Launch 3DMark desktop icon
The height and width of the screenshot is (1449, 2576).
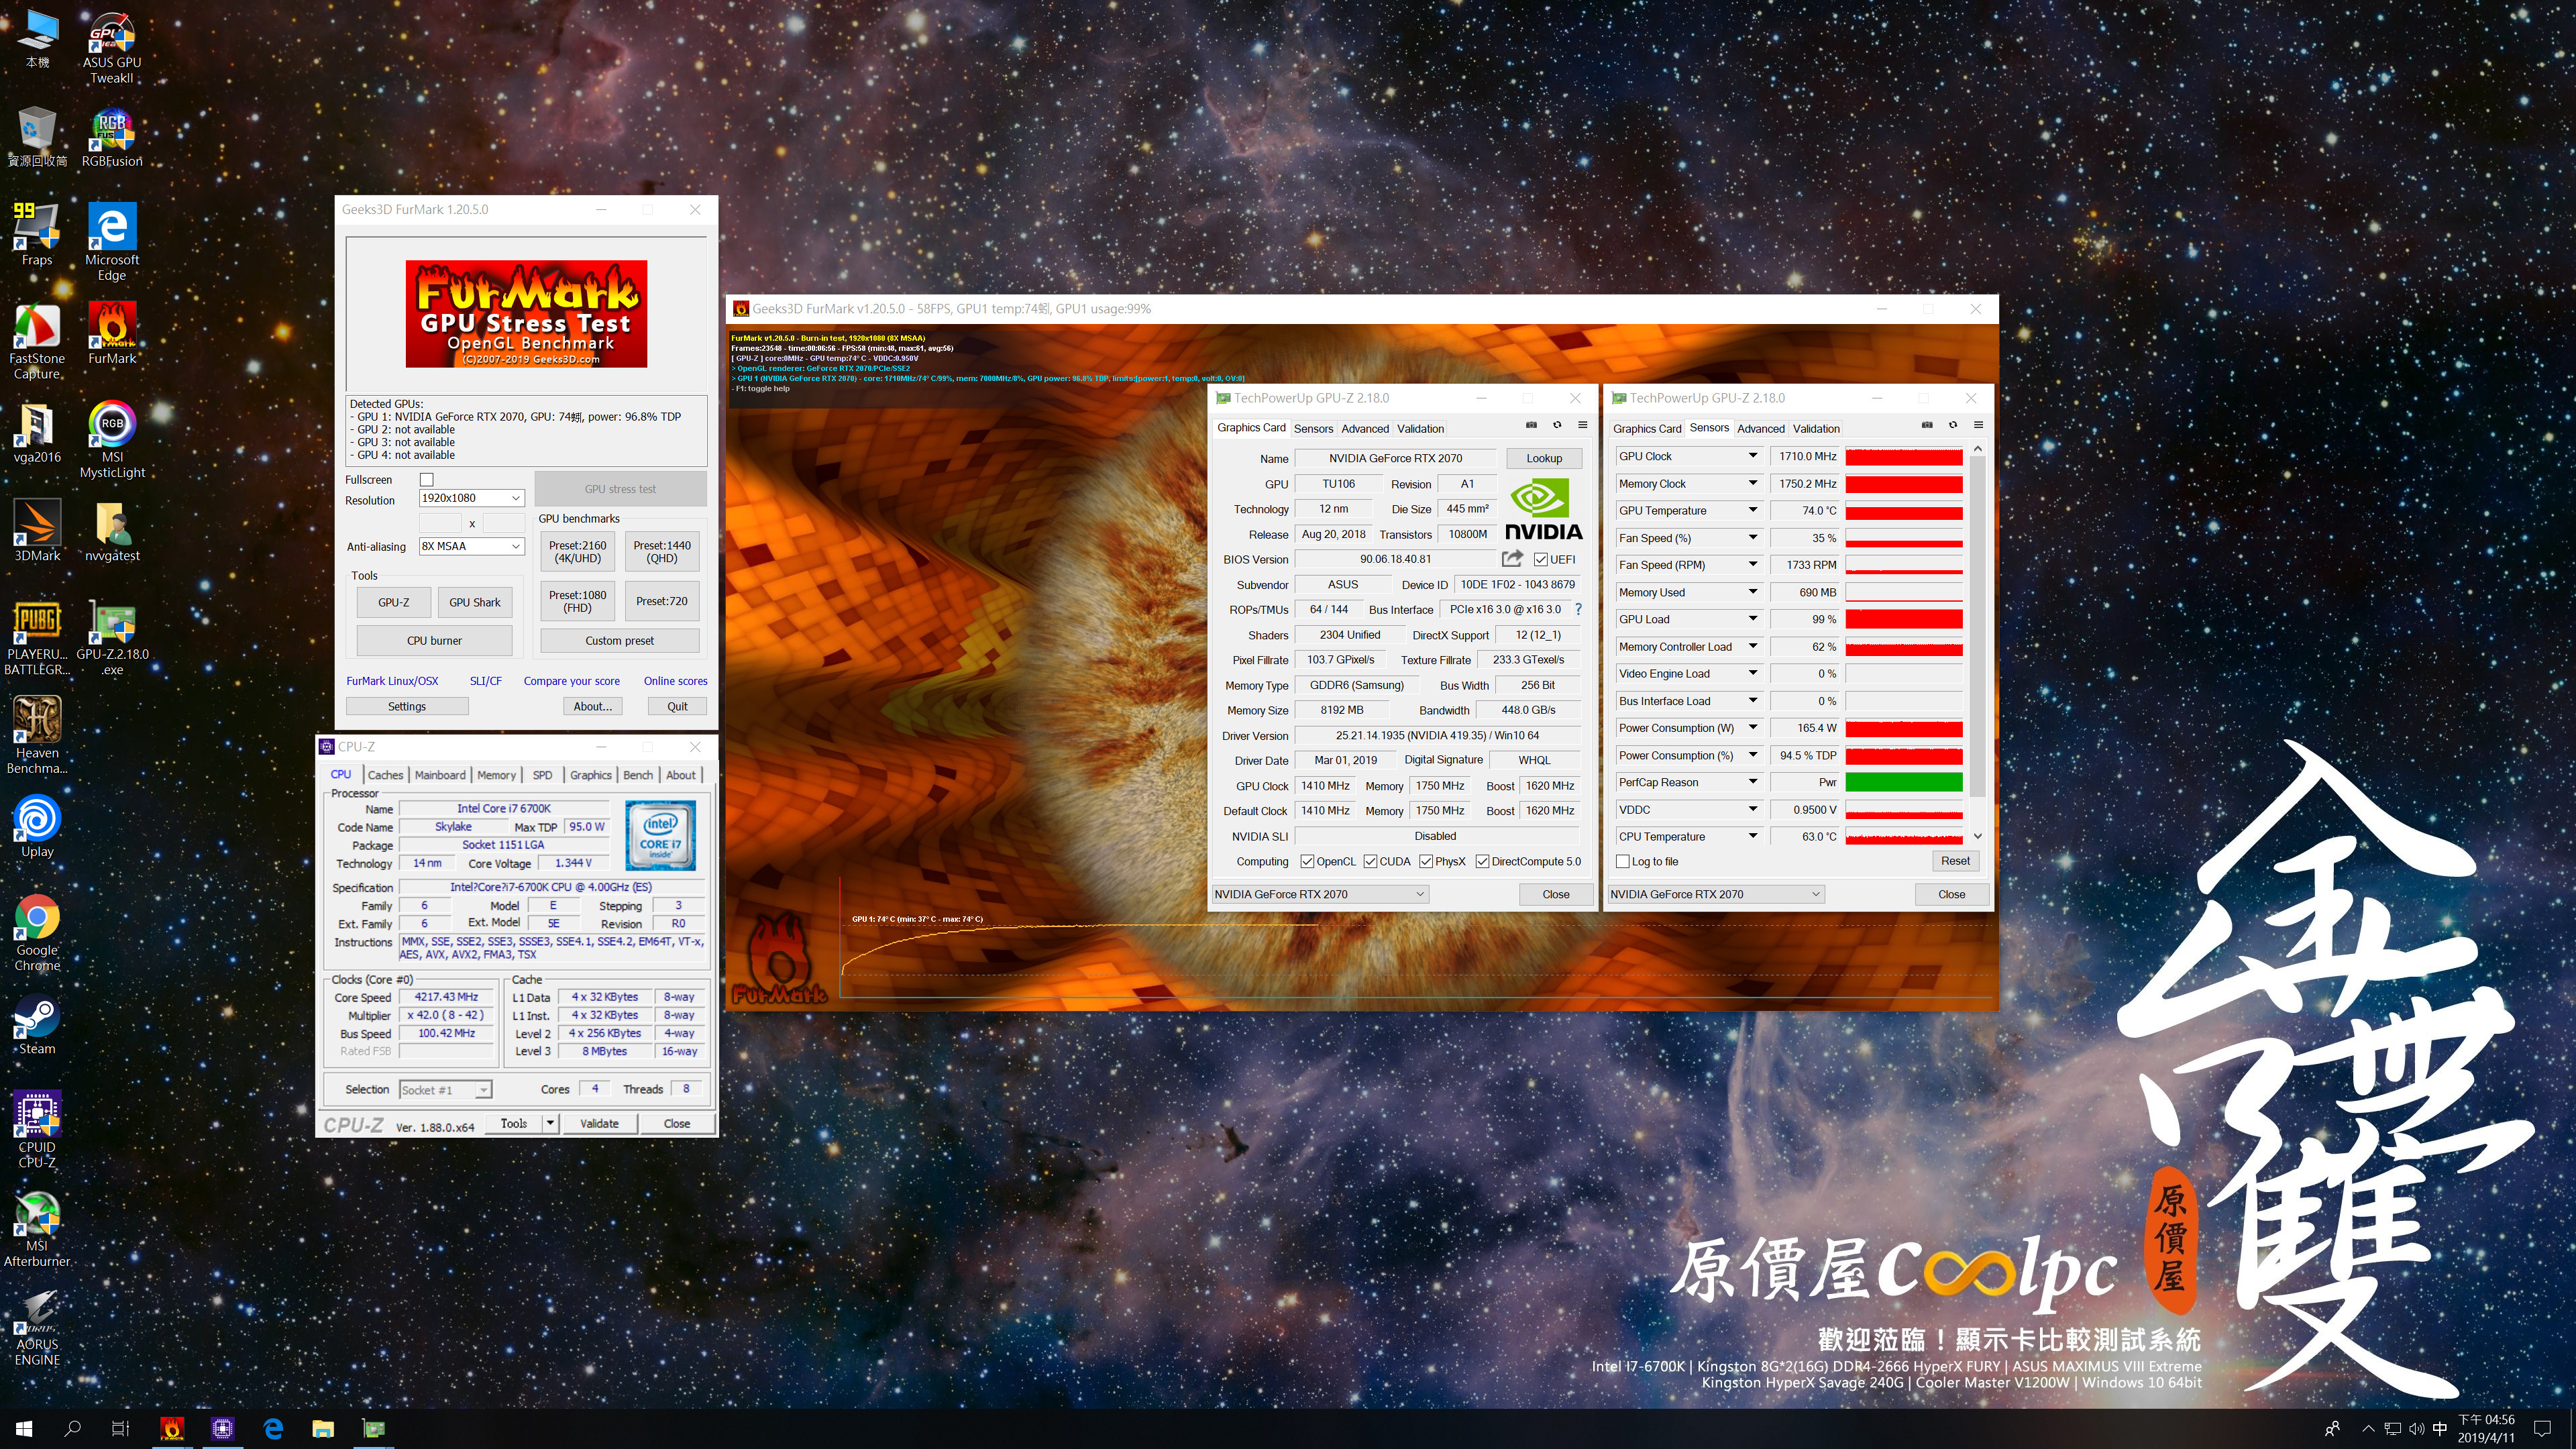(x=37, y=532)
